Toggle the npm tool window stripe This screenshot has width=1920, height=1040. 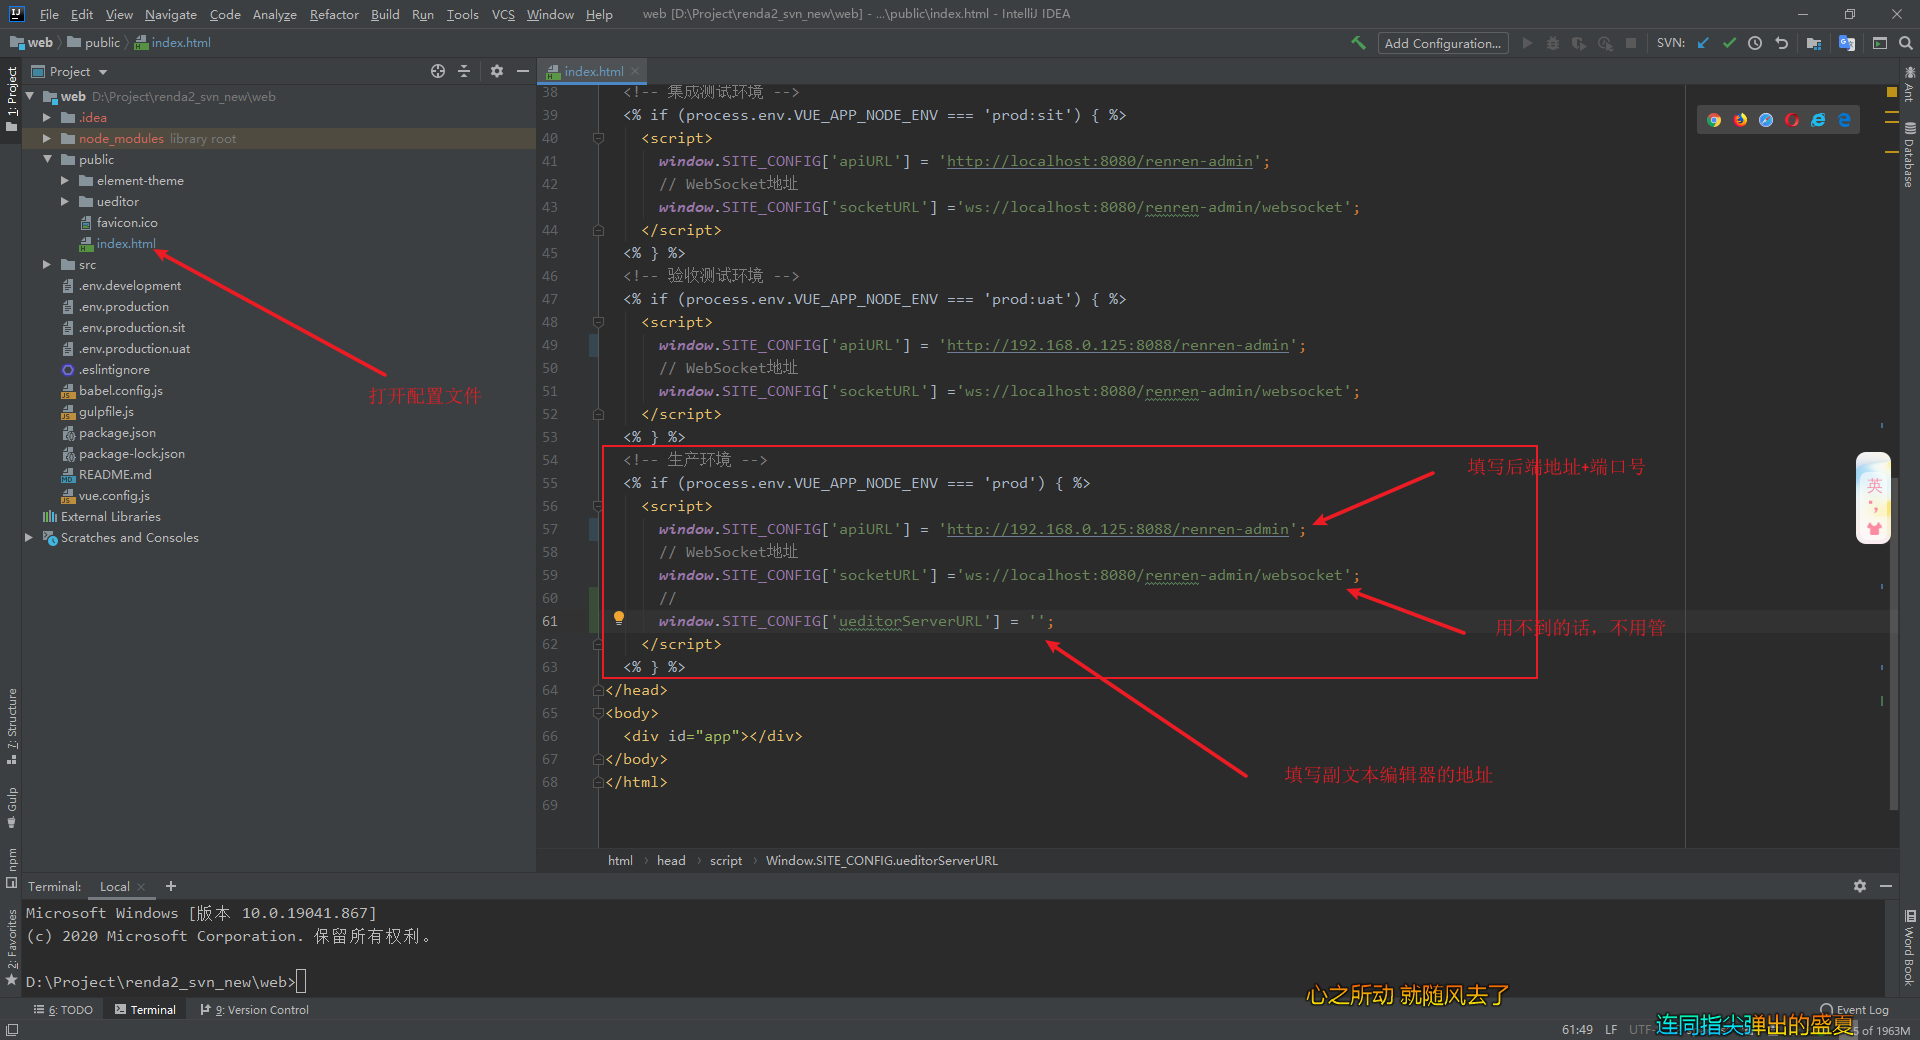coord(11,867)
